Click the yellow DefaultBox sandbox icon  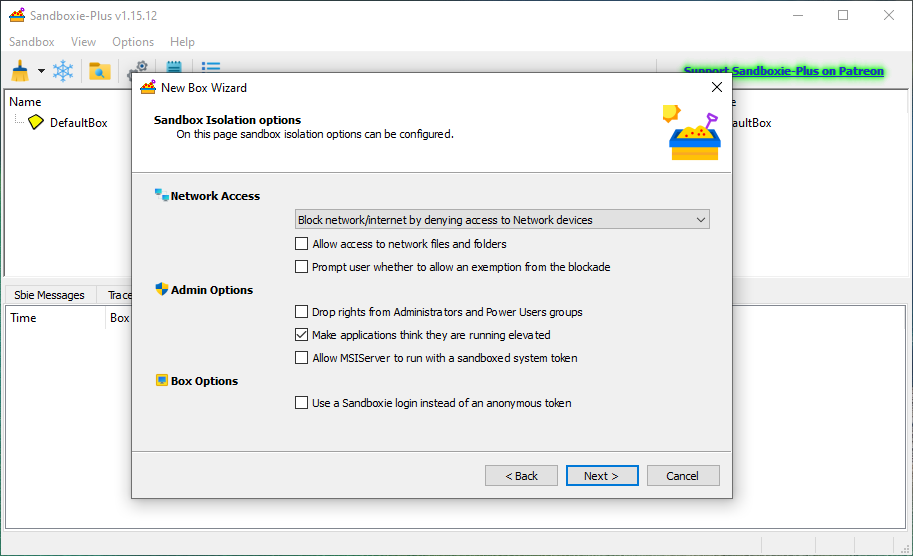pos(36,122)
